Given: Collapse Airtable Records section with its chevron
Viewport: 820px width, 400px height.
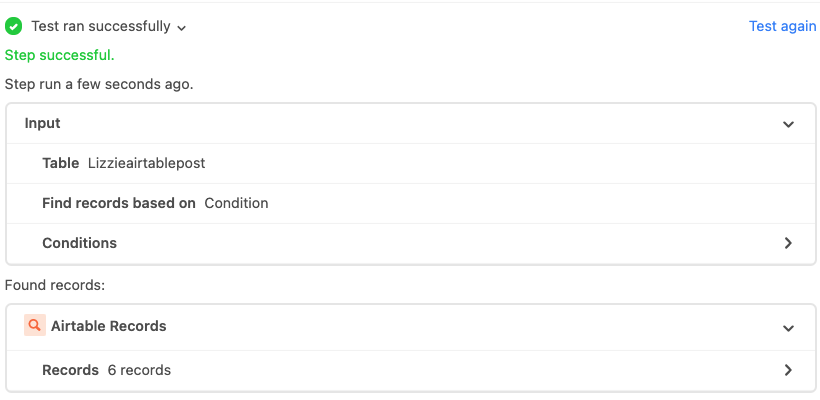Looking at the screenshot, I should tap(788, 328).
